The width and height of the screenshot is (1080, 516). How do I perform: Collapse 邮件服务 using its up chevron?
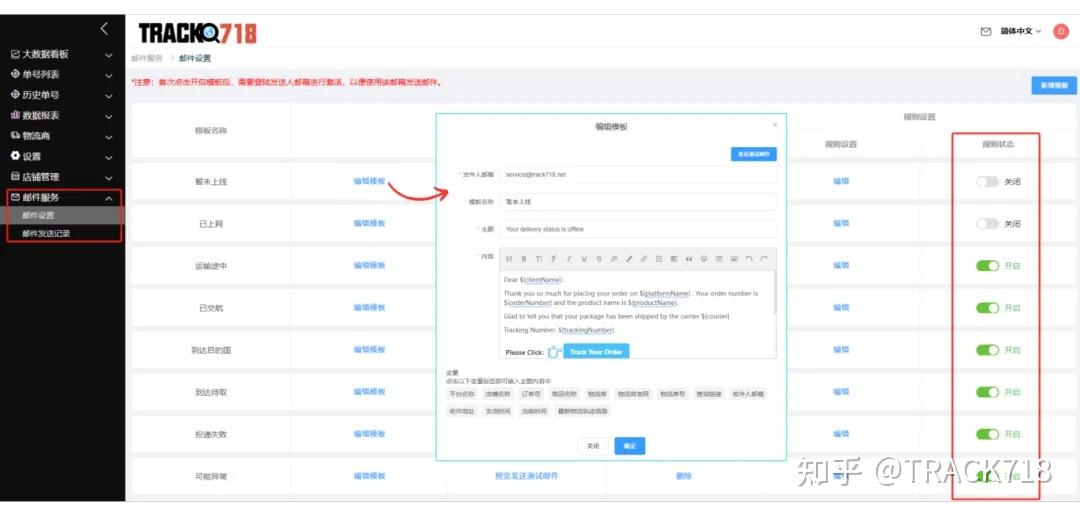coord(109,198)
